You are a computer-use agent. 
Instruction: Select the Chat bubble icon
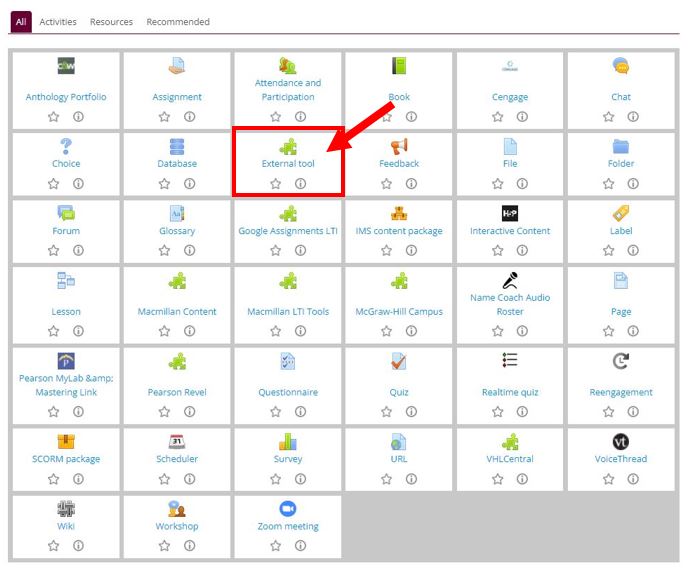point(621,66)
